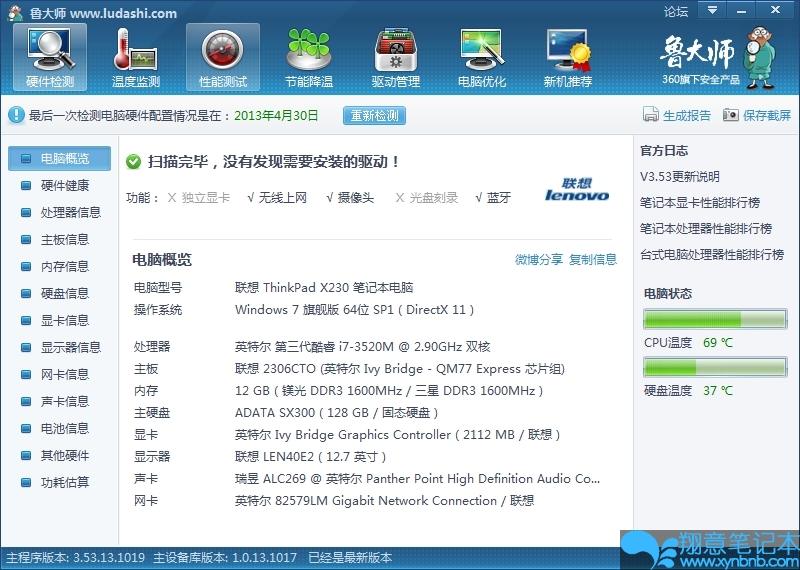800x570 pixels.
Task: Open the title bar dropdown menu arrow
Action: (712, 10)
